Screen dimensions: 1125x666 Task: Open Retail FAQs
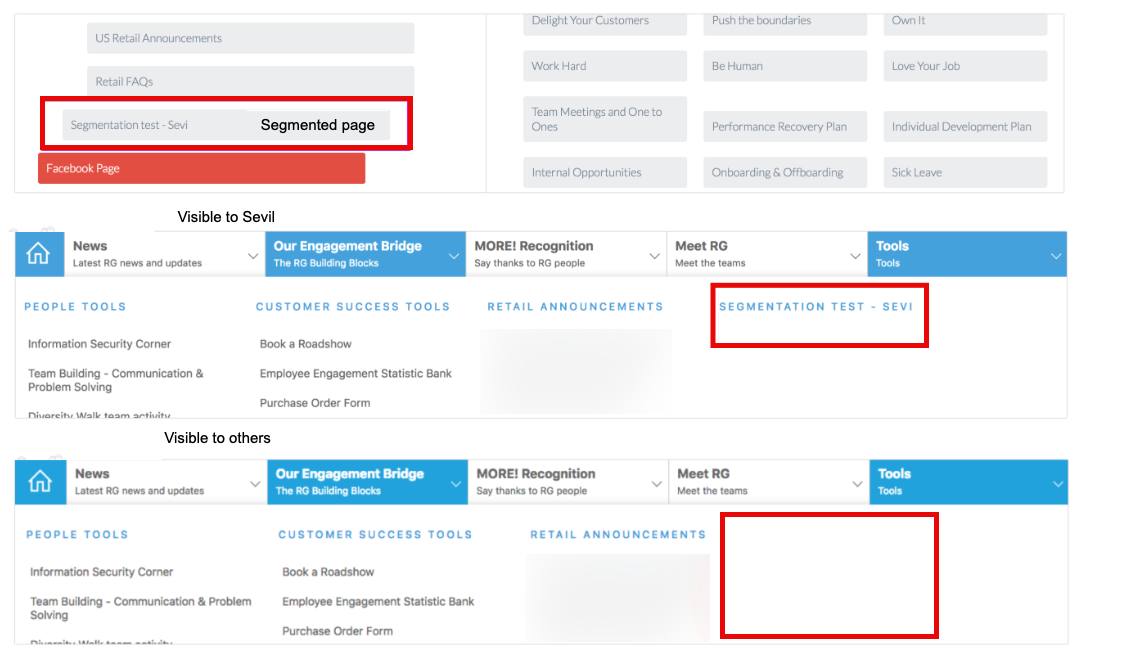(250, 81)
